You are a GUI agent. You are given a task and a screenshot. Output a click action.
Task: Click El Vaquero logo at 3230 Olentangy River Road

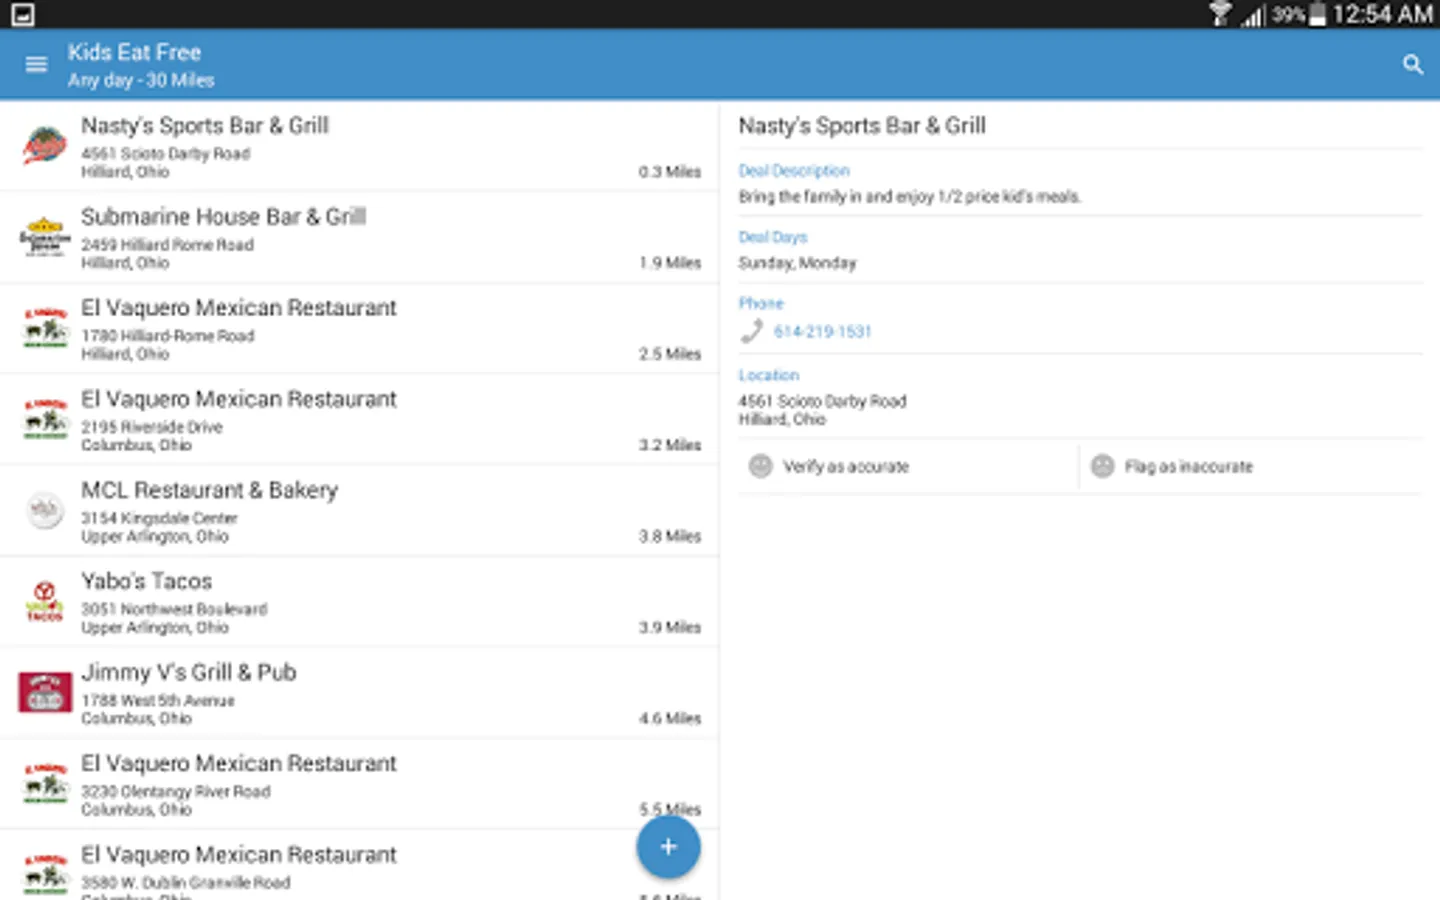(x=45, y=783)
